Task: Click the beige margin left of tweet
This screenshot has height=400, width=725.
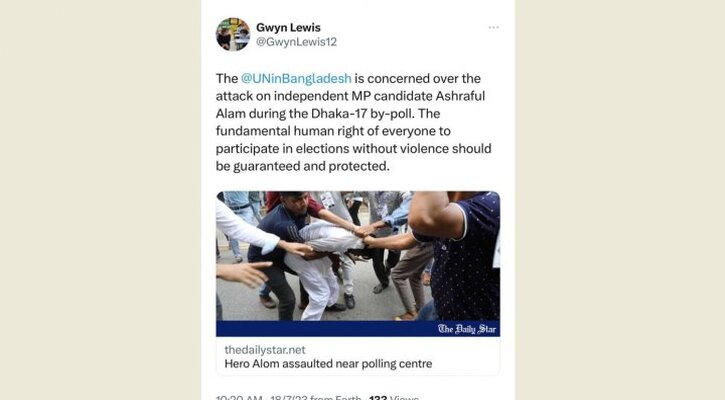Action: (x=100, y=200)
